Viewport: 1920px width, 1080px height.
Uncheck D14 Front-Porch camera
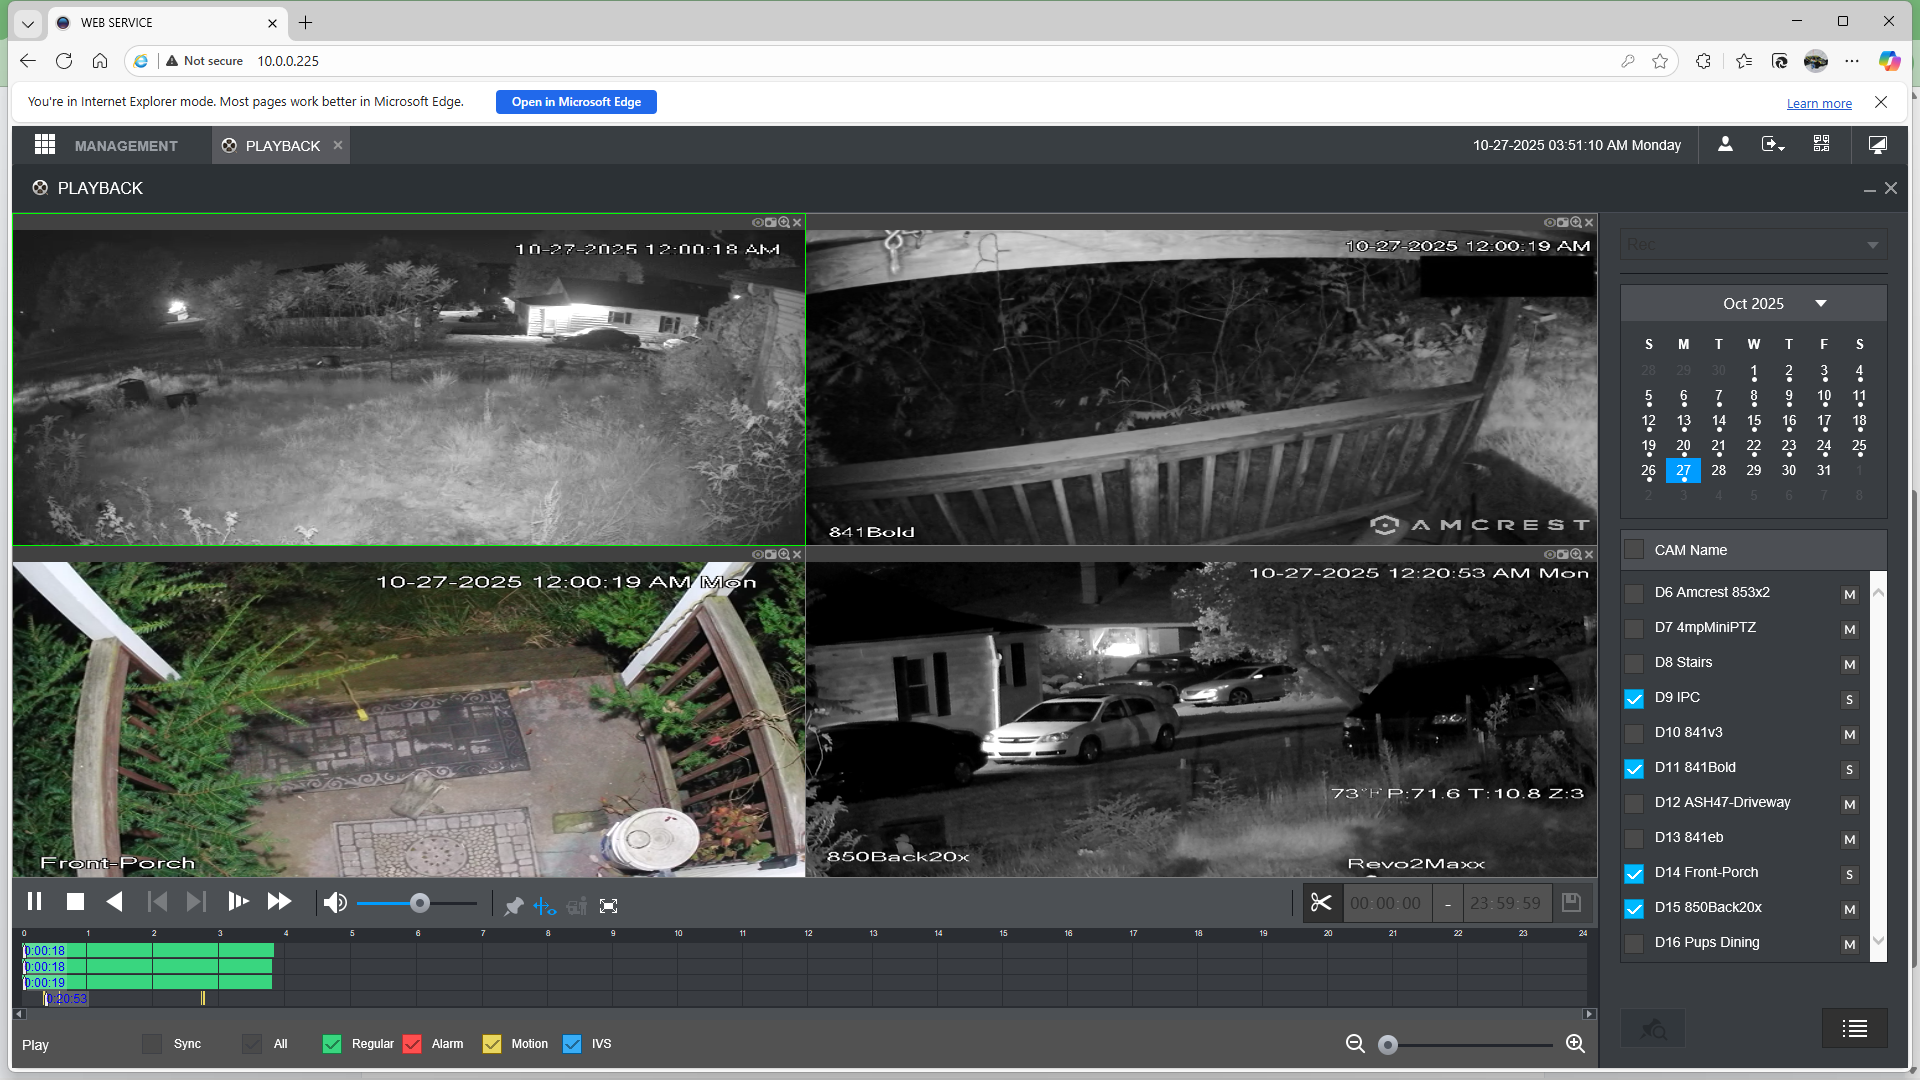[x=1634, y=874]
